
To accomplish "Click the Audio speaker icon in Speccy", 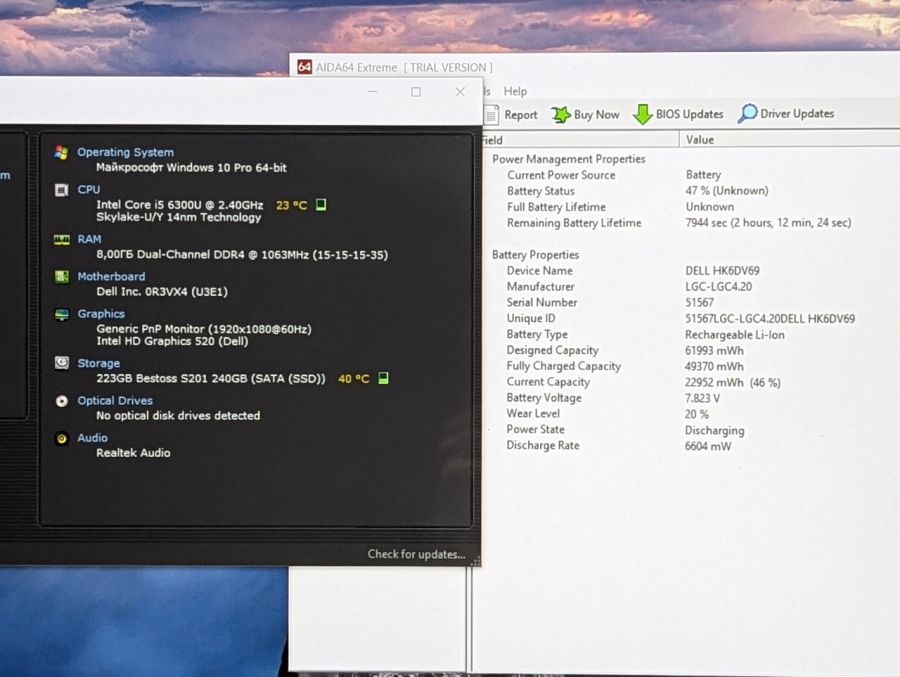I will [61, 438].
